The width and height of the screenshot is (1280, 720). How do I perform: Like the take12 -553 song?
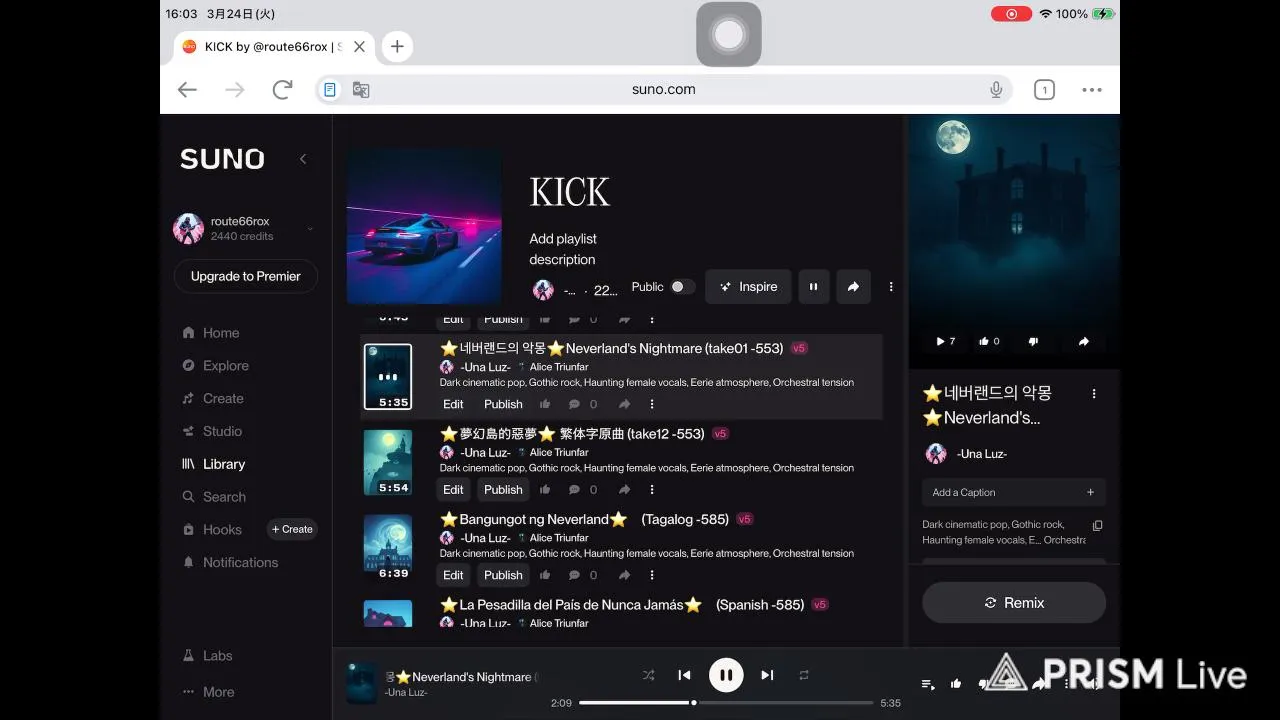(x=545, y=490)
